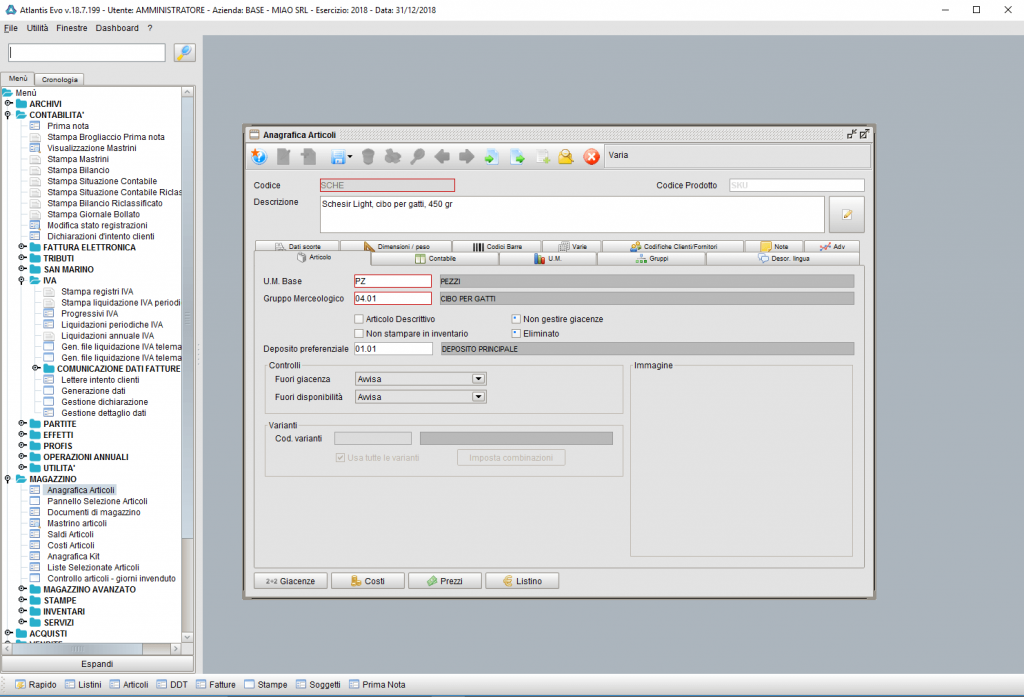
Task: Click the Codice Prodotto SKU input field
Action: pos(795,185)
